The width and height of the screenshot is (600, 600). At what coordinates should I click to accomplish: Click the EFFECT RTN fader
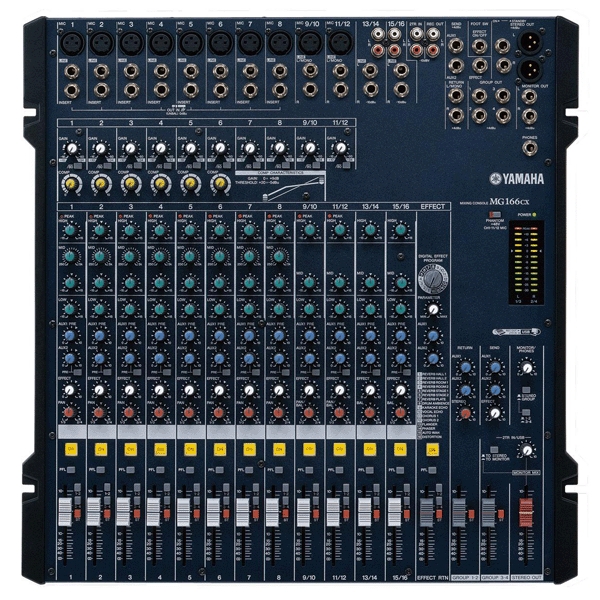point(426,512)
